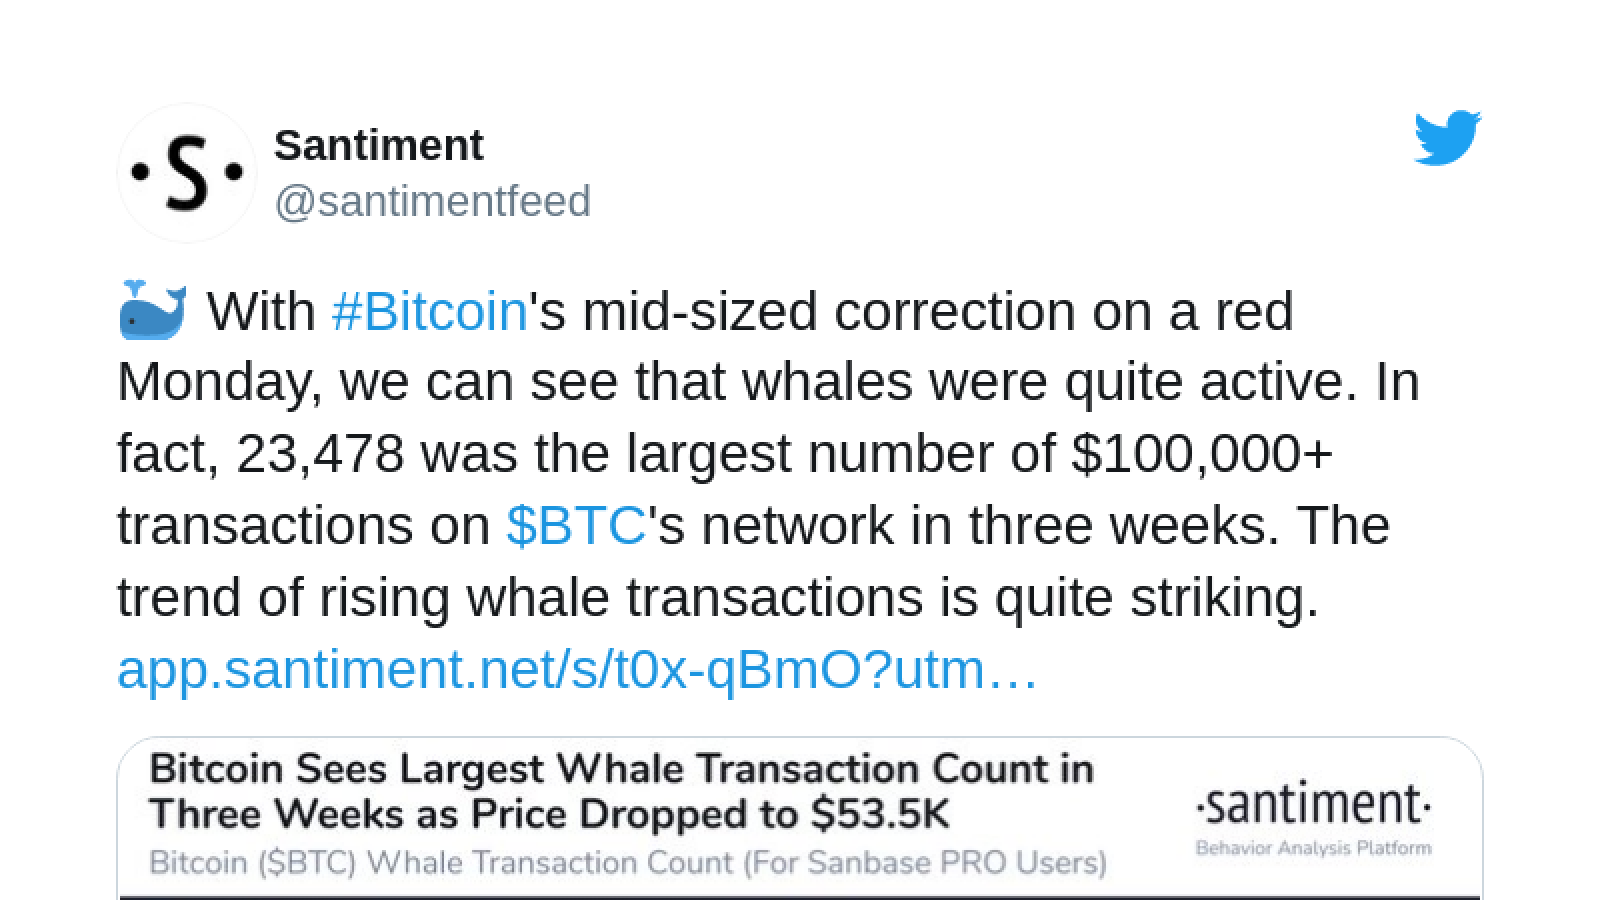Image resolution: width=1600 pixels, height=900 pixels.
Task: Click the whale emoji in the tweet
Action: point(152,310)
